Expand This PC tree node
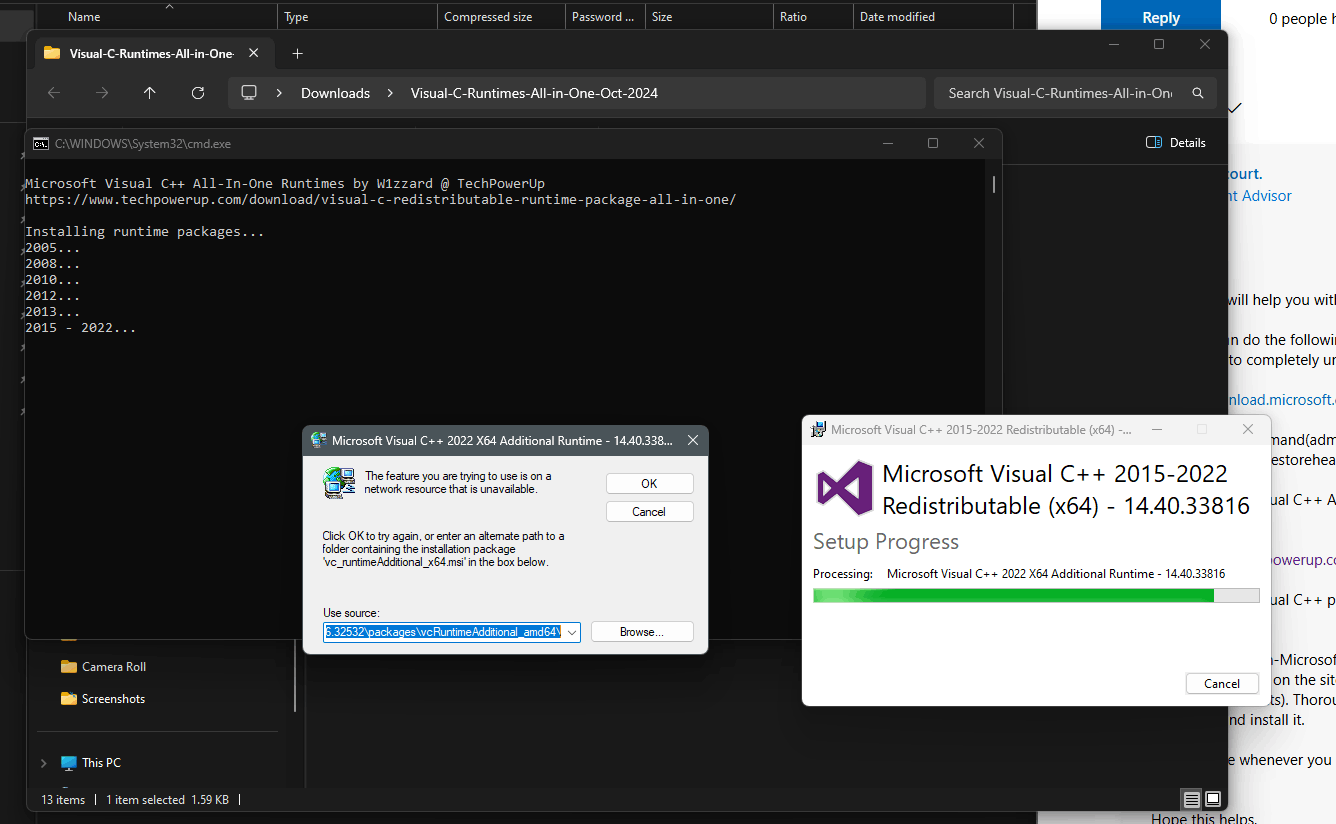 43,763
